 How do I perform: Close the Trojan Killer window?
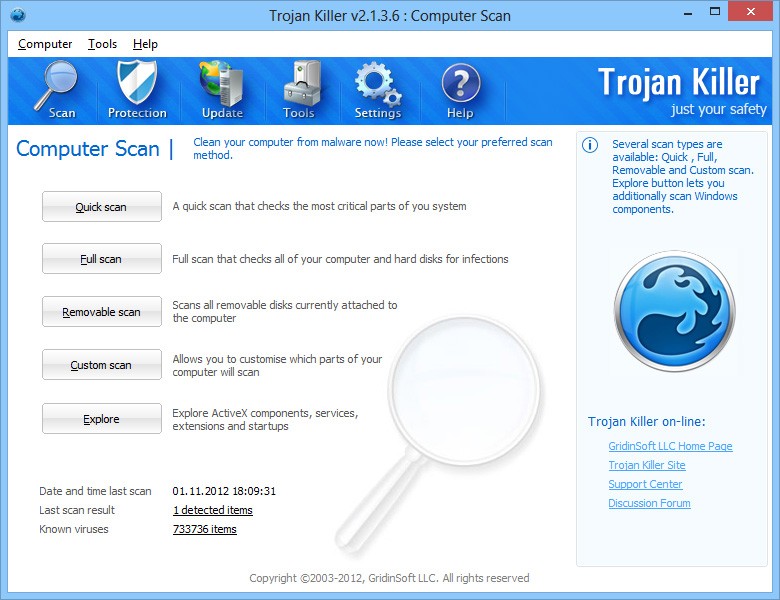pyautogui.click(x=751, y=12)
